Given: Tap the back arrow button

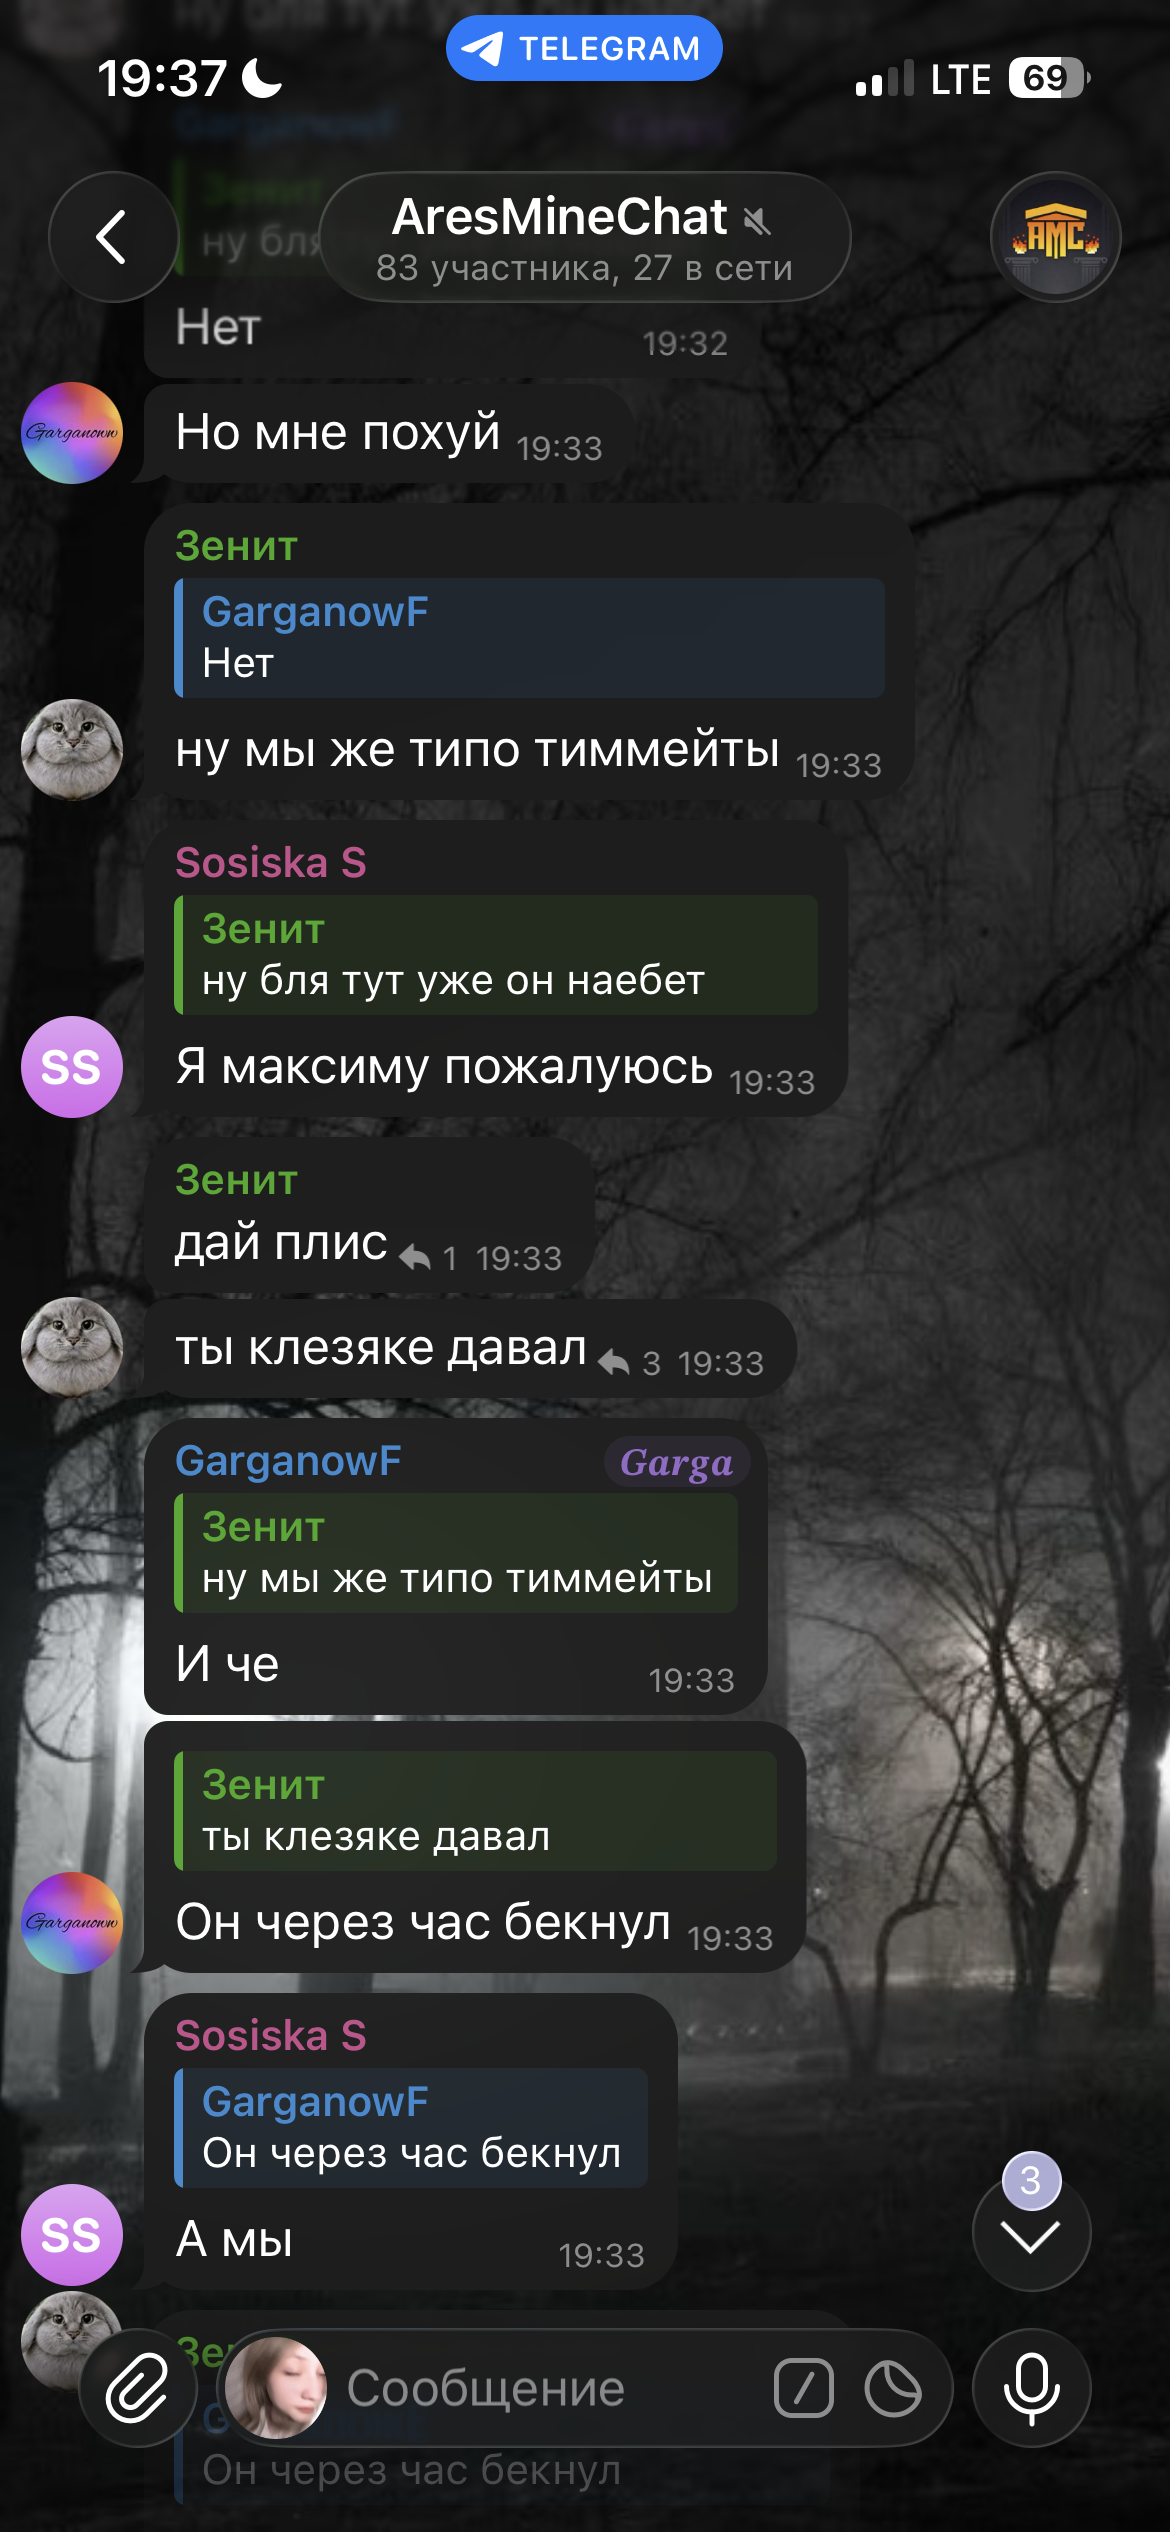Looking at the screenshot, I should pos(113,237).
